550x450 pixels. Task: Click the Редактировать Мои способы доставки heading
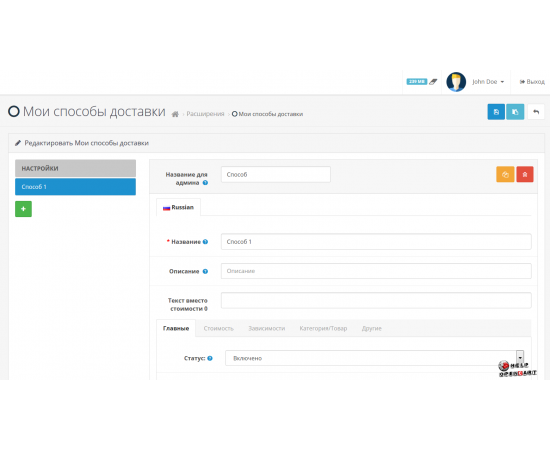tap(87, 143)
